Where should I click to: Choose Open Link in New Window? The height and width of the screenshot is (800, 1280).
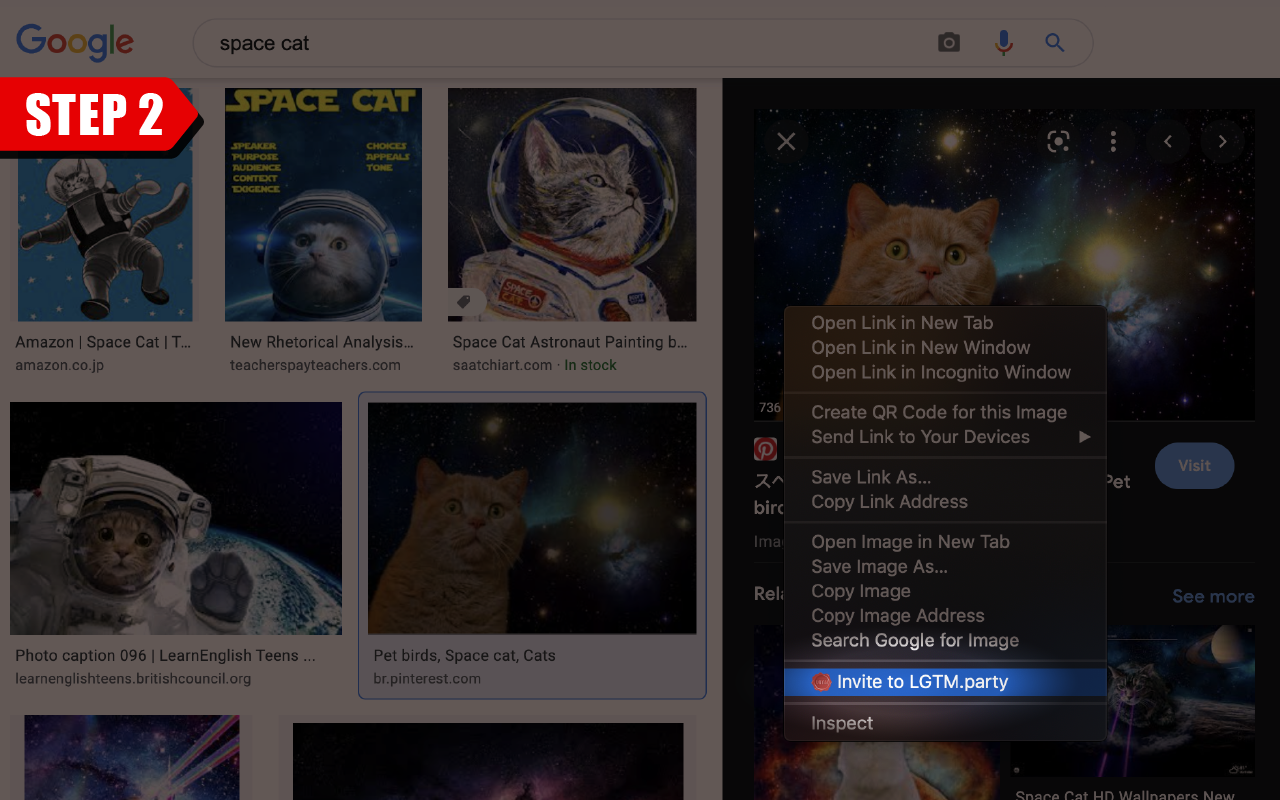[945, 348]
